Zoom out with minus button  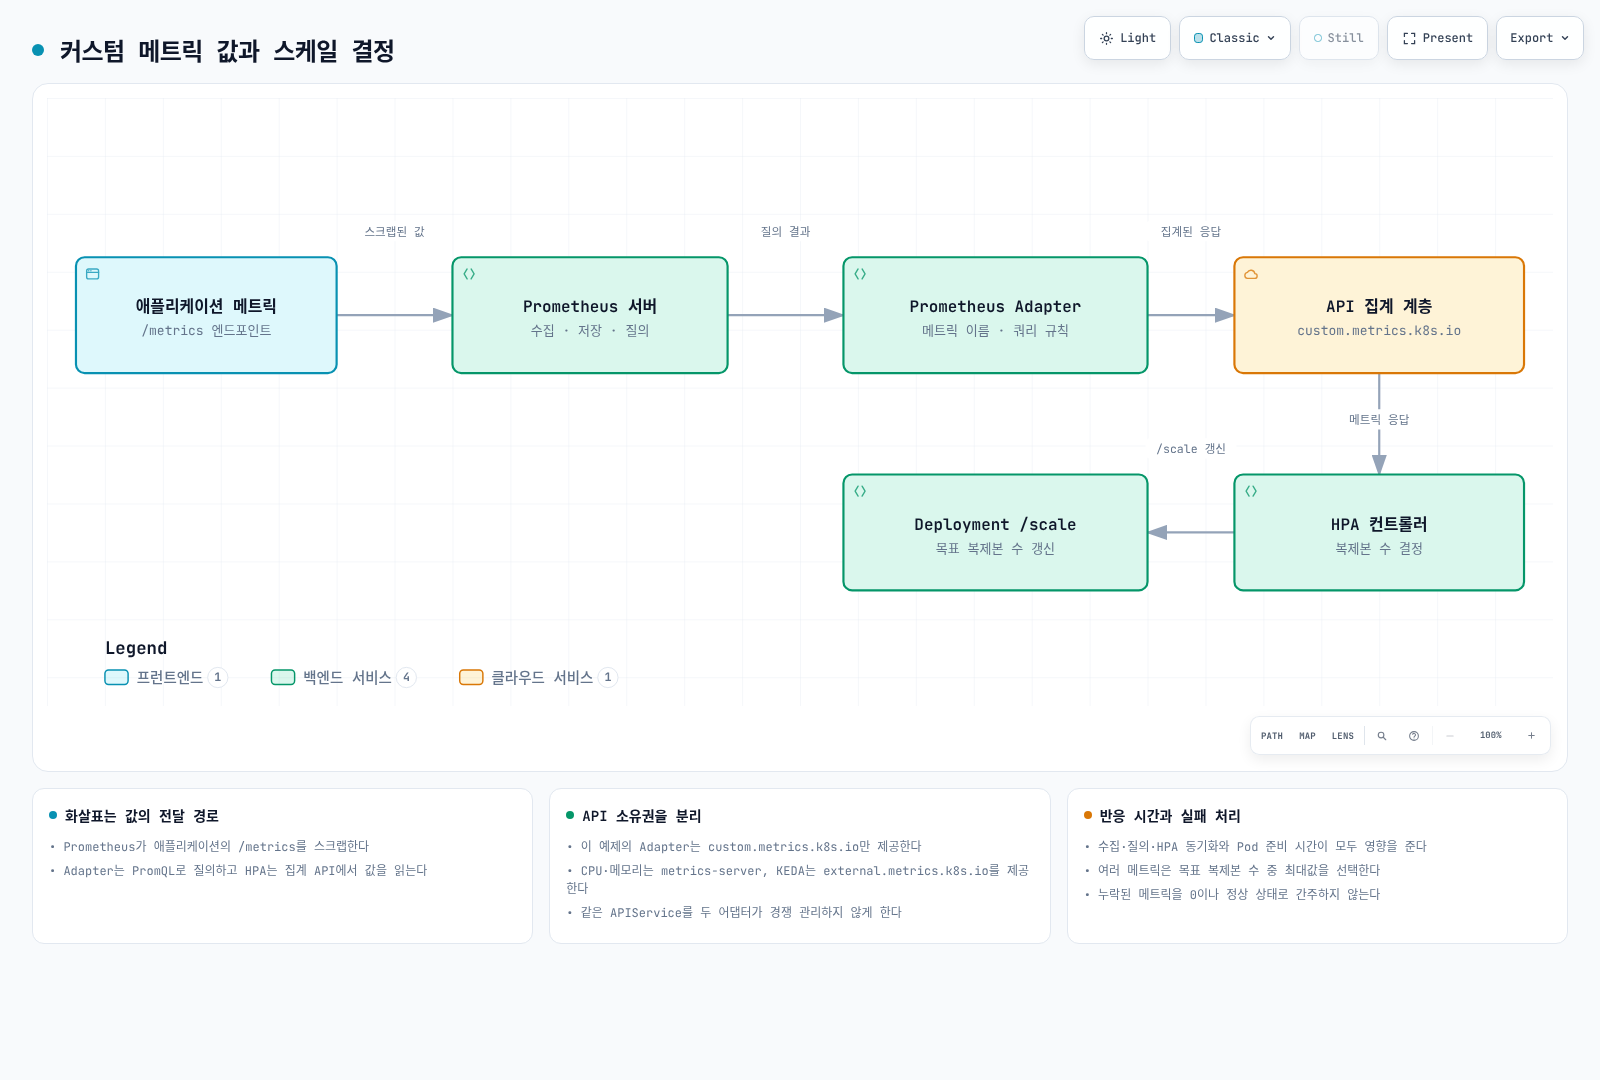coord(1450,736)
